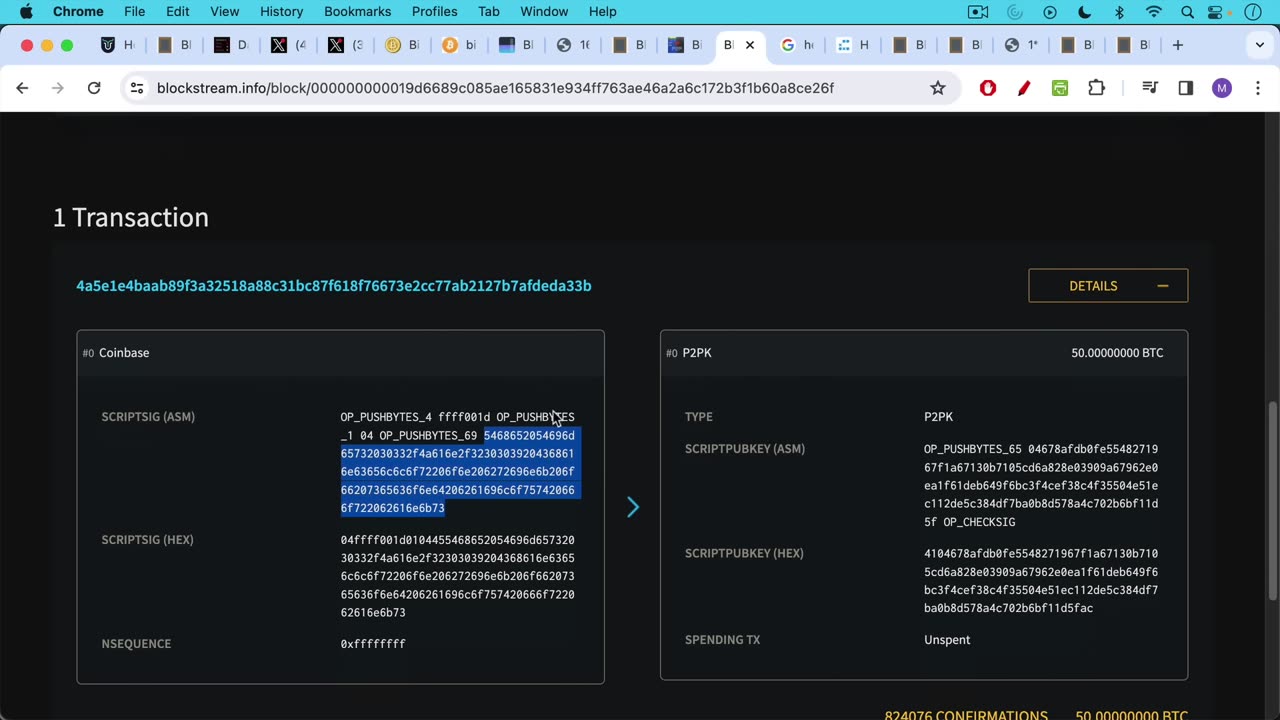Open the red ad-blocker extension icon
The image size is (1280, 720).
coord(988,88)
